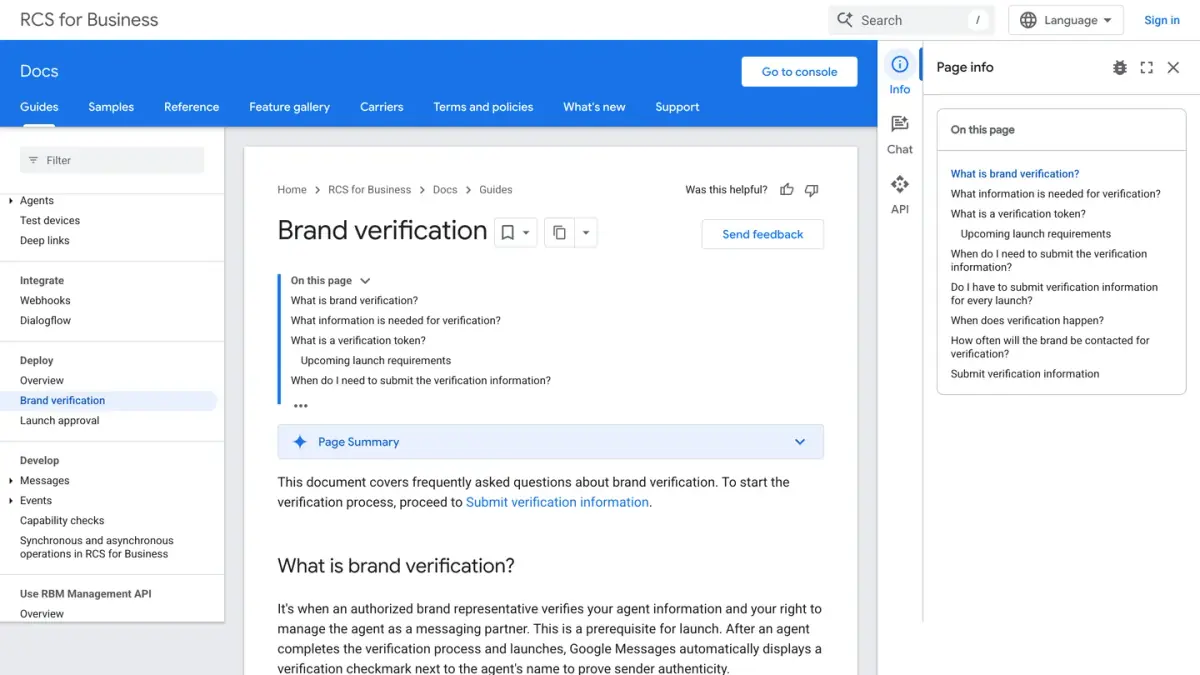Image resolution: width=1200 pixels, height=675 pixels.
Task: Open the API panel icon
Action: (x=900, y=184)
